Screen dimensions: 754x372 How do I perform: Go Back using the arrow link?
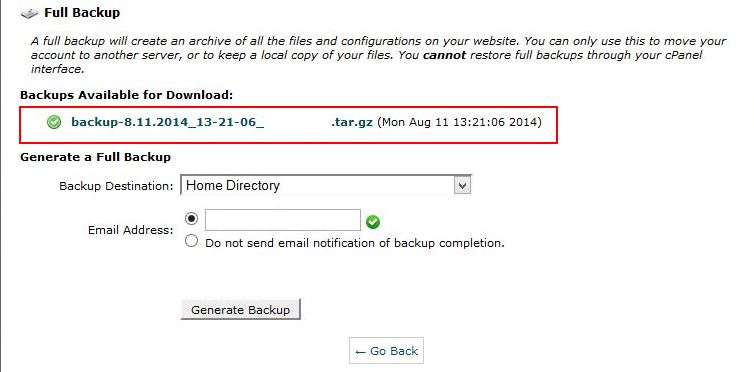tap(386, 351)
